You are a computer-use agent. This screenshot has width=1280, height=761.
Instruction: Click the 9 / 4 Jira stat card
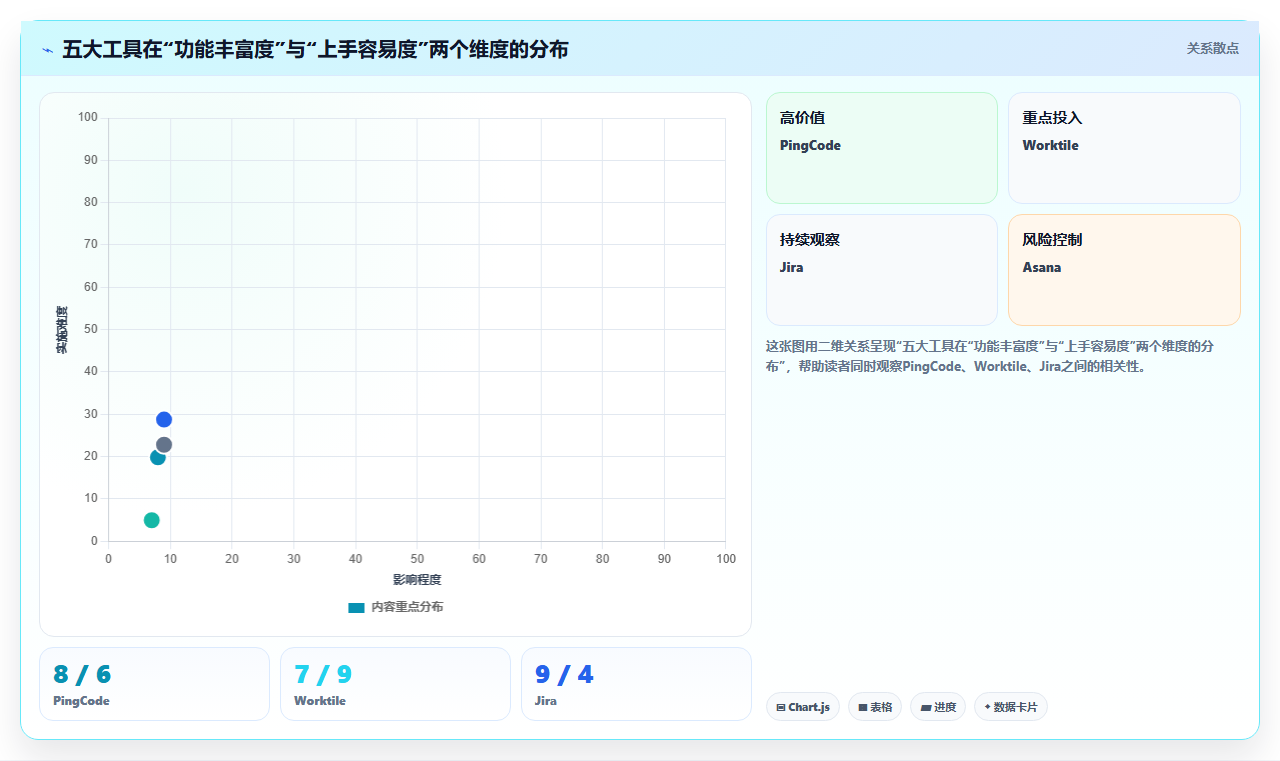[x=636, y=684]
